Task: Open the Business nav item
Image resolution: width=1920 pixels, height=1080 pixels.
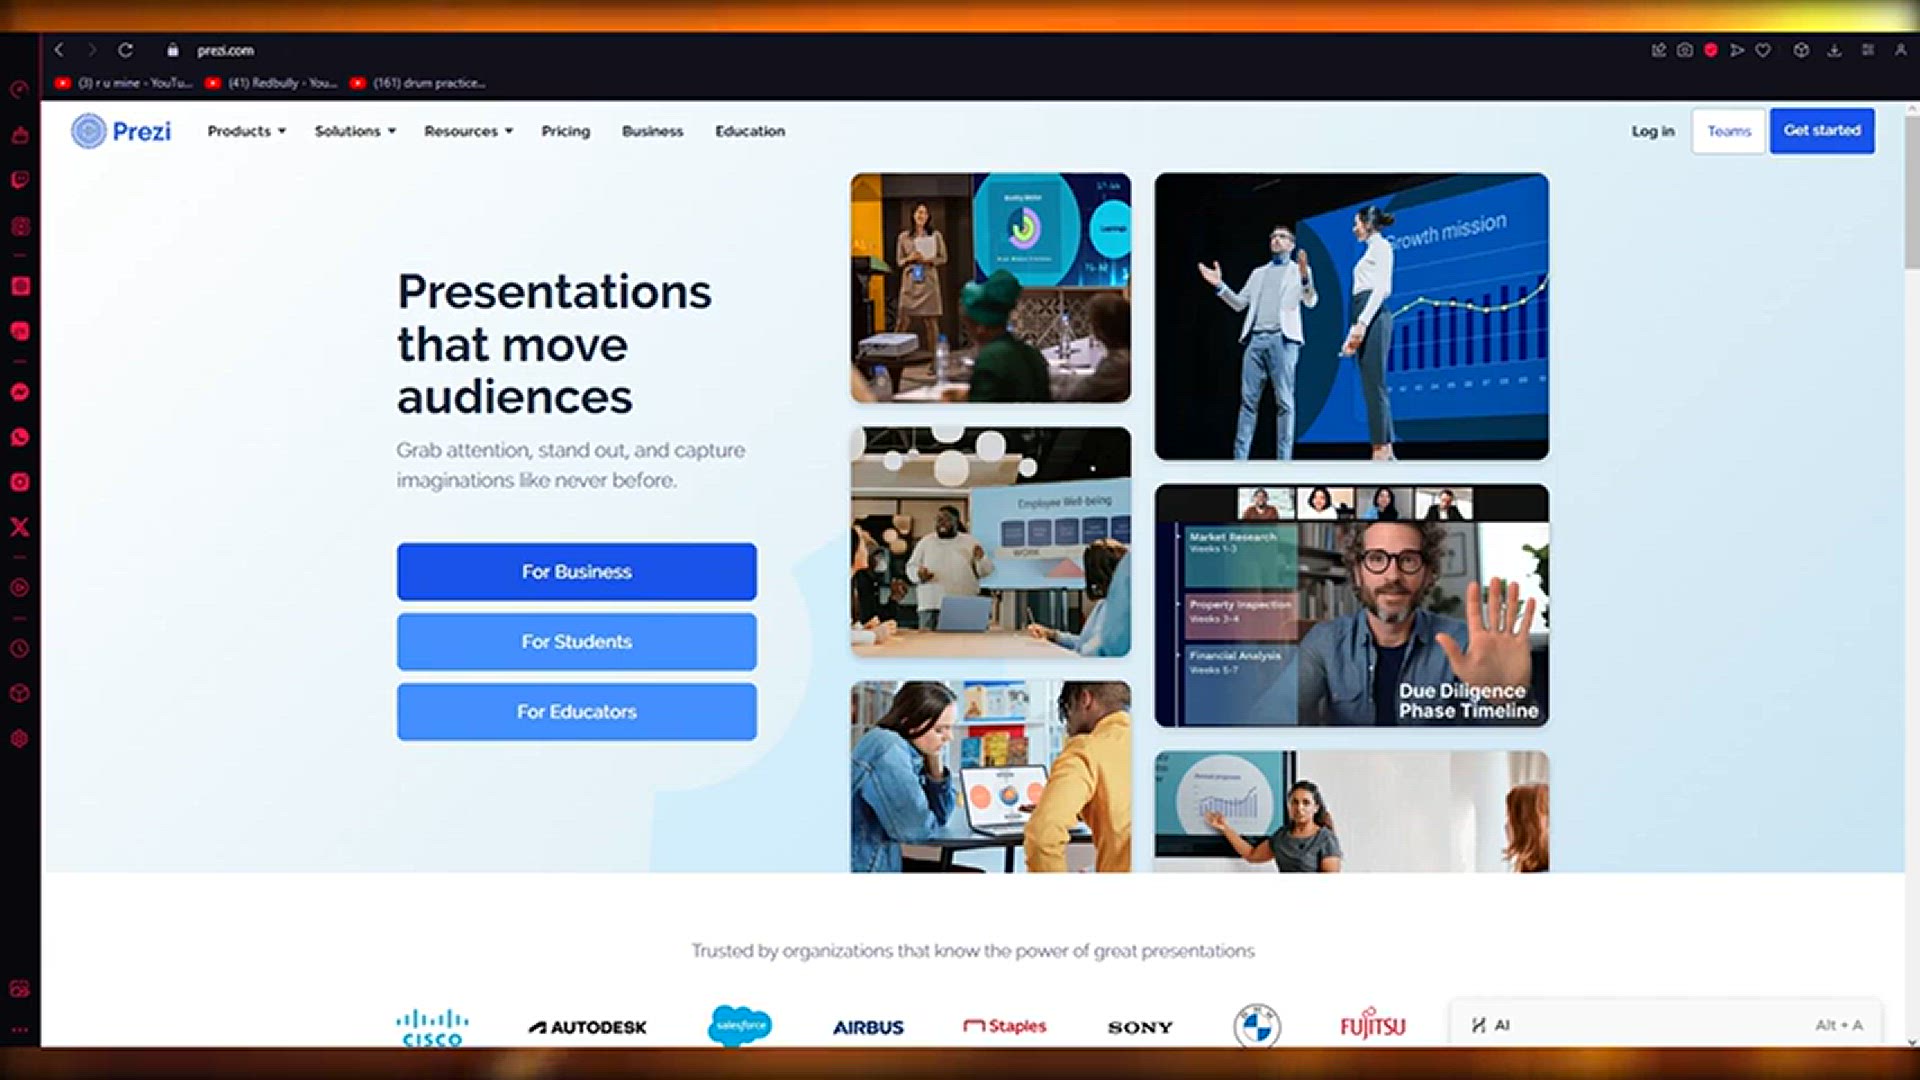Action: pyautogui.click(x=653, y=131)
